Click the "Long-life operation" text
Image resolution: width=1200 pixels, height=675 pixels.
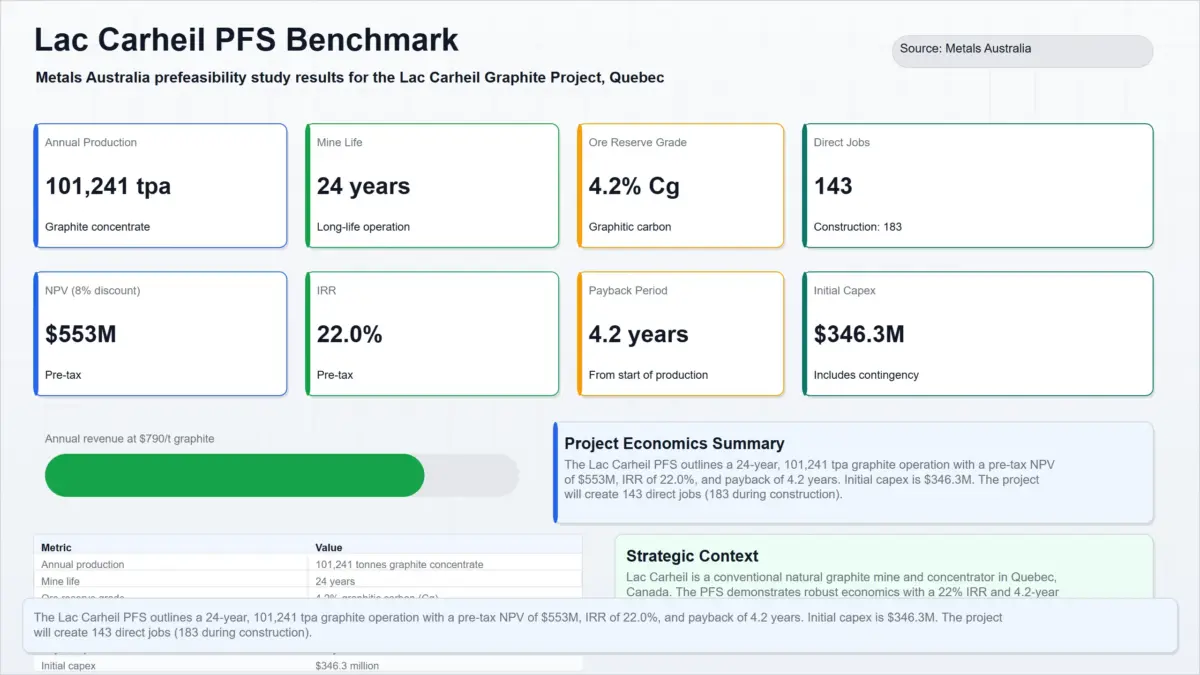pos(363,227)
